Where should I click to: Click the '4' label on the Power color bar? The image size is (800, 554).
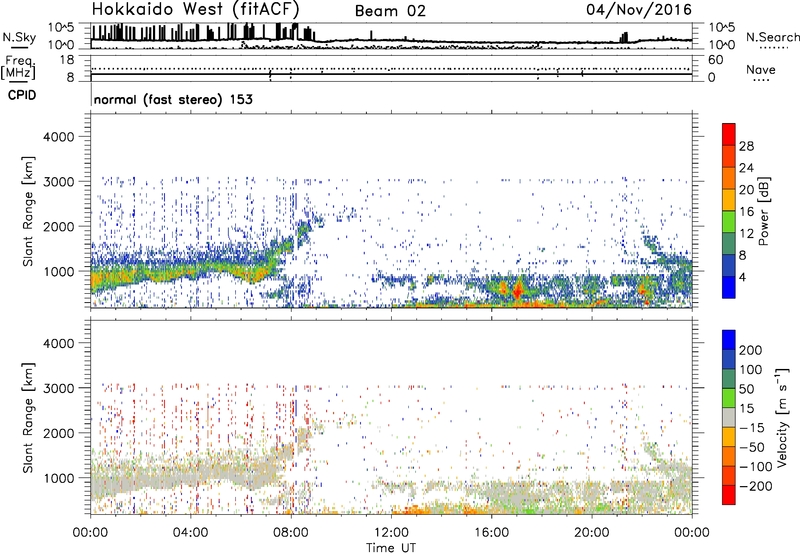click(743, 278)
